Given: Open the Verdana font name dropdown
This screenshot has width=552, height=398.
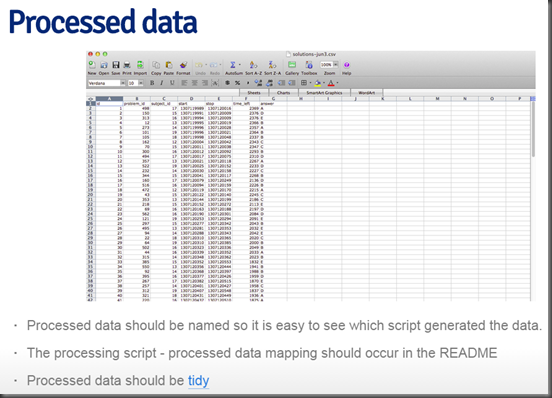Looking at the screenshot, I should coord(123,83).
